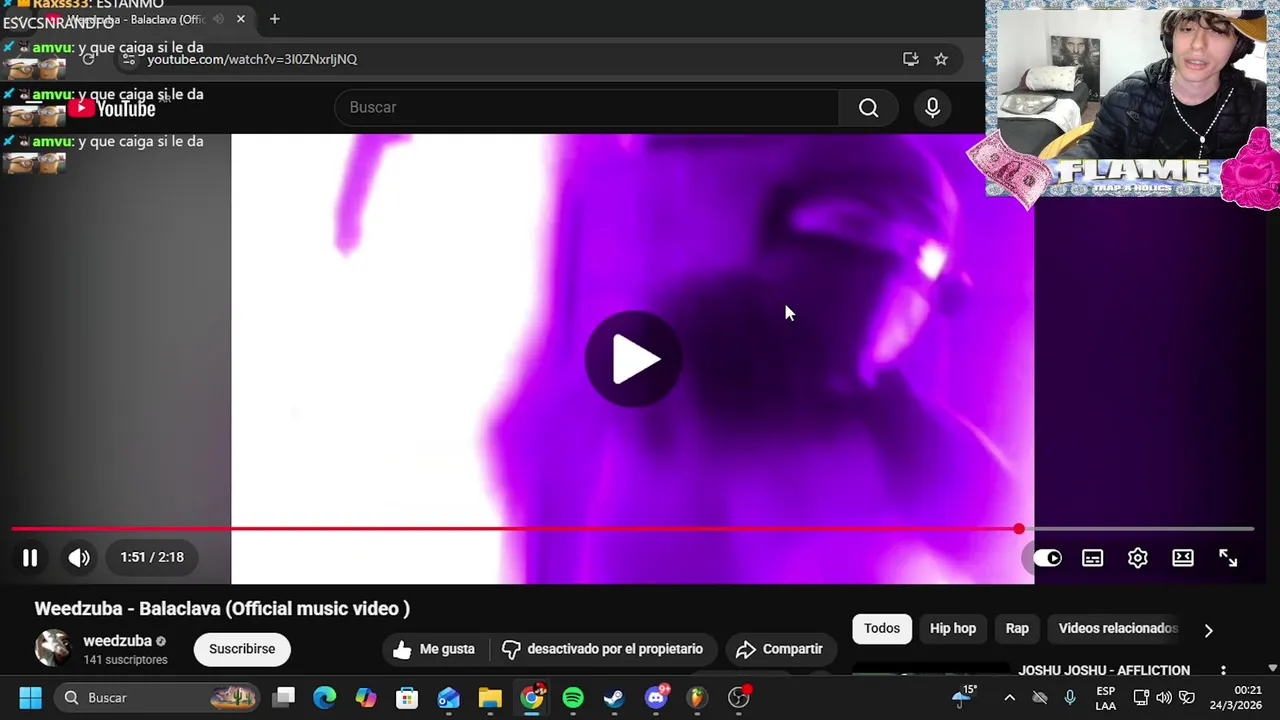1280x720 pixels.
Task: Open the weedzuba channel avatar
Action: coord(53,648)
